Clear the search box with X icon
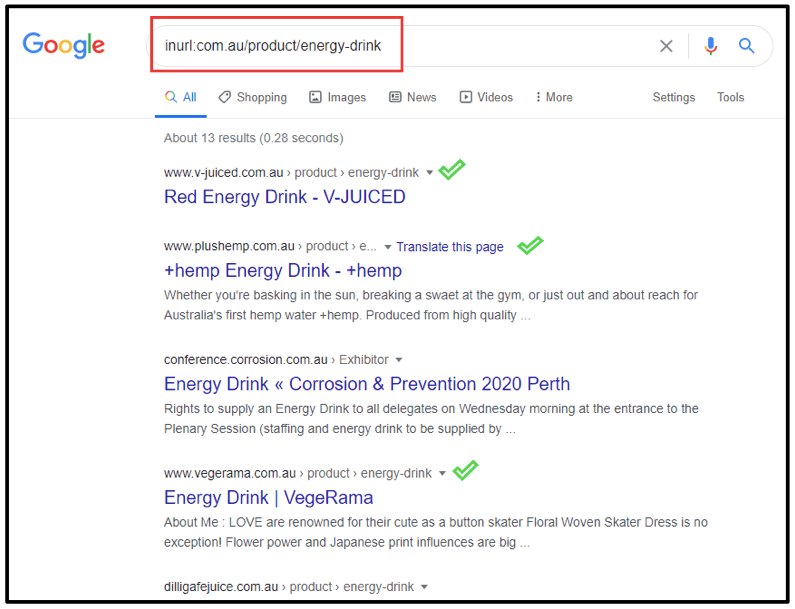Image resolution: width=795 pixels, height=609 pixels. tap(666, 46)
